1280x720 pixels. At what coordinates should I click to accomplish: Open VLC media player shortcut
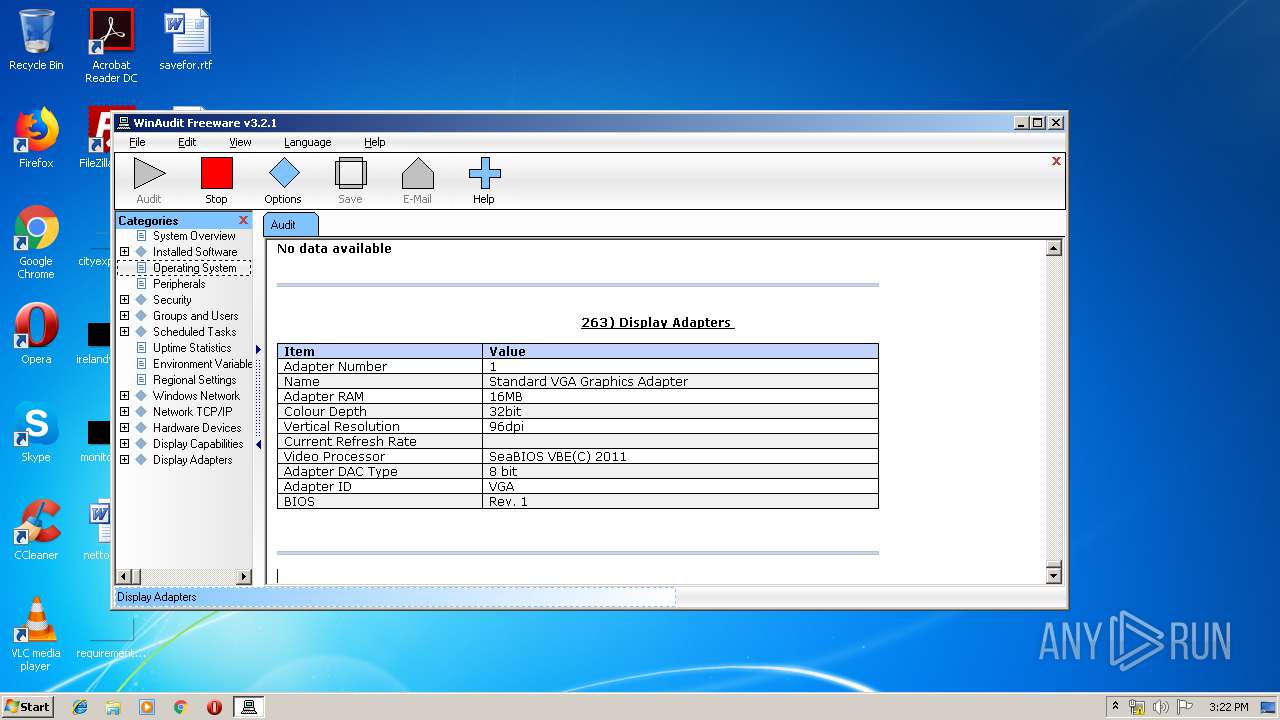[x=36, y=634]
